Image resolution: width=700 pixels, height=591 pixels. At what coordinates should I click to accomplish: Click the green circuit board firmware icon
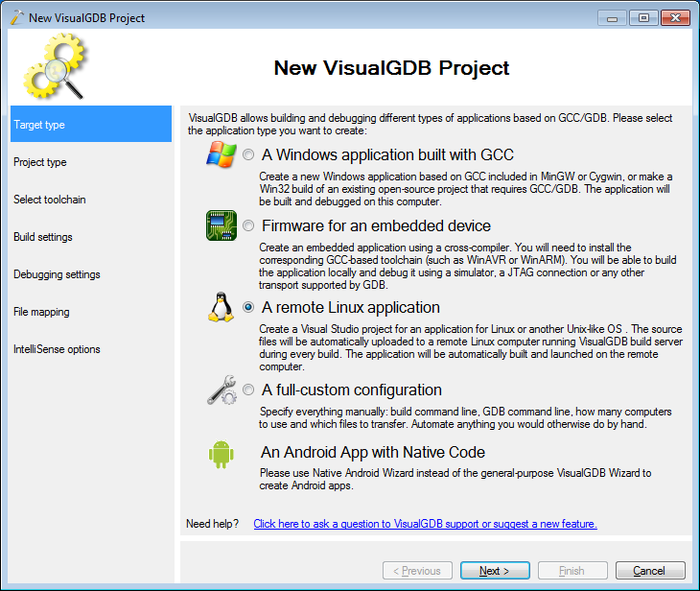pyautogui.click(x=221, y=225)
